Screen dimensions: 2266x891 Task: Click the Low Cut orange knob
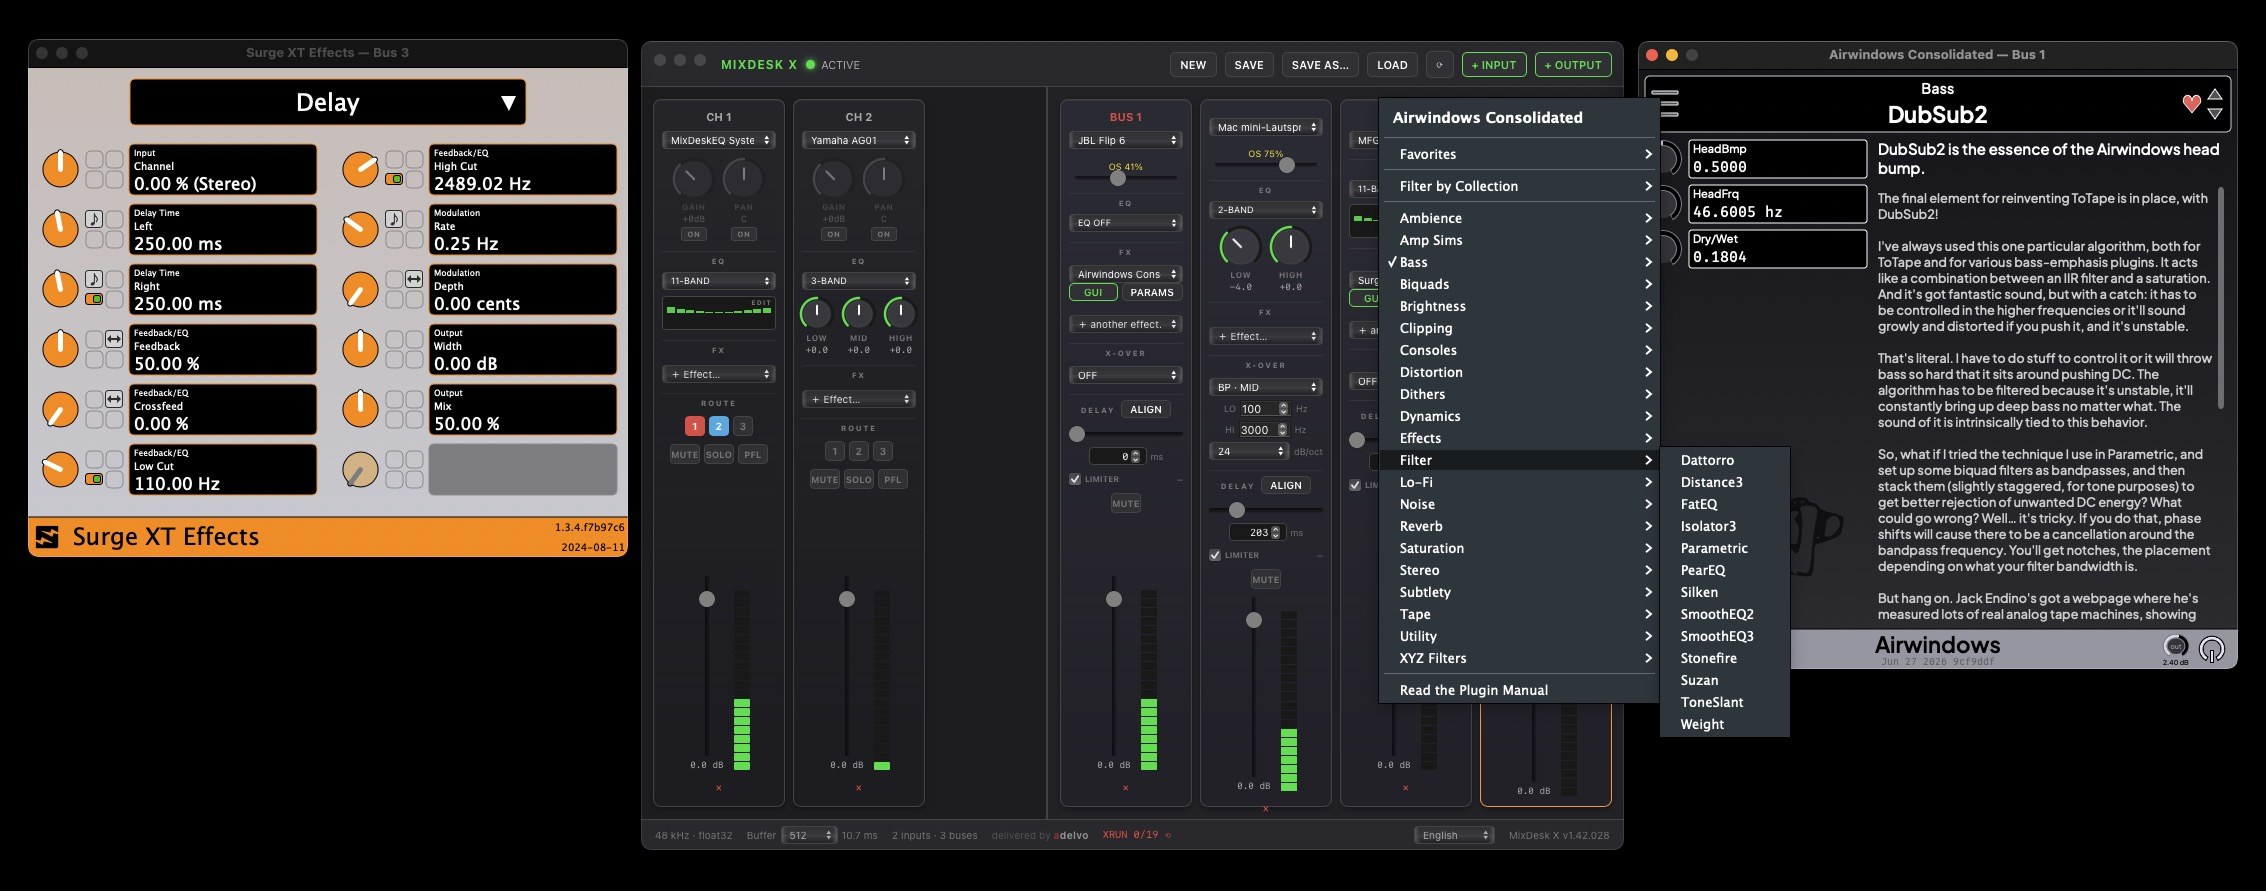[60, 469]
